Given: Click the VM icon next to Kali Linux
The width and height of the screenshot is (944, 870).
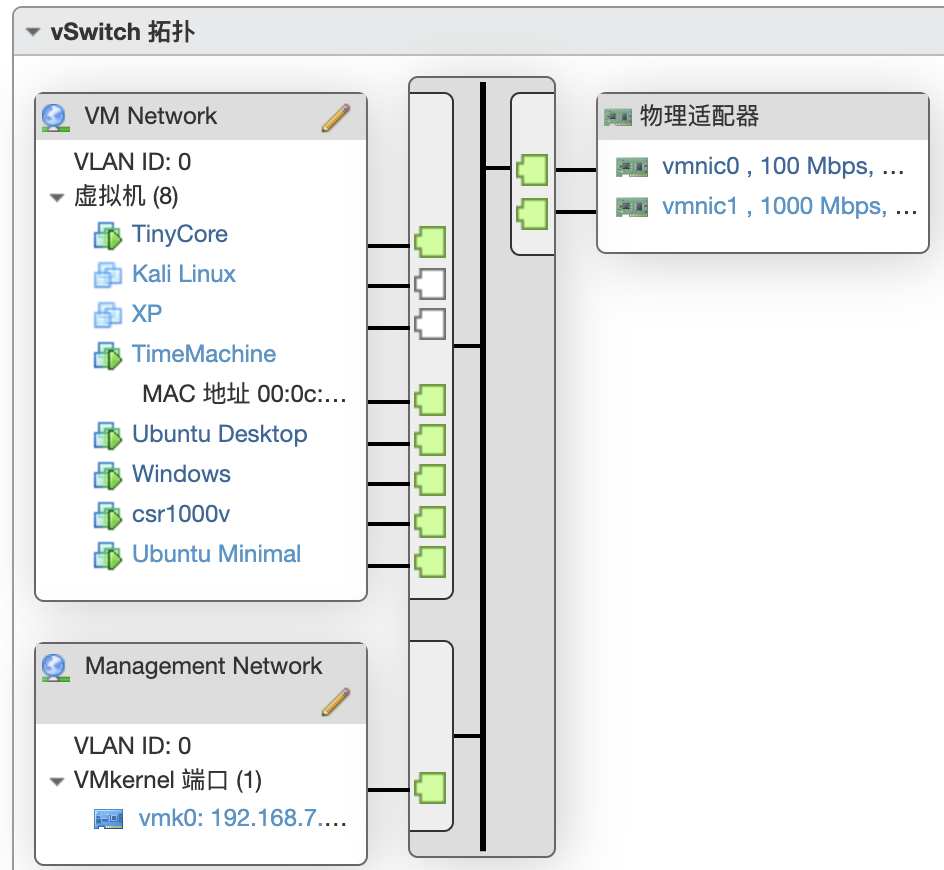Looking at the screenshot, I should click(x=110, y=274).
